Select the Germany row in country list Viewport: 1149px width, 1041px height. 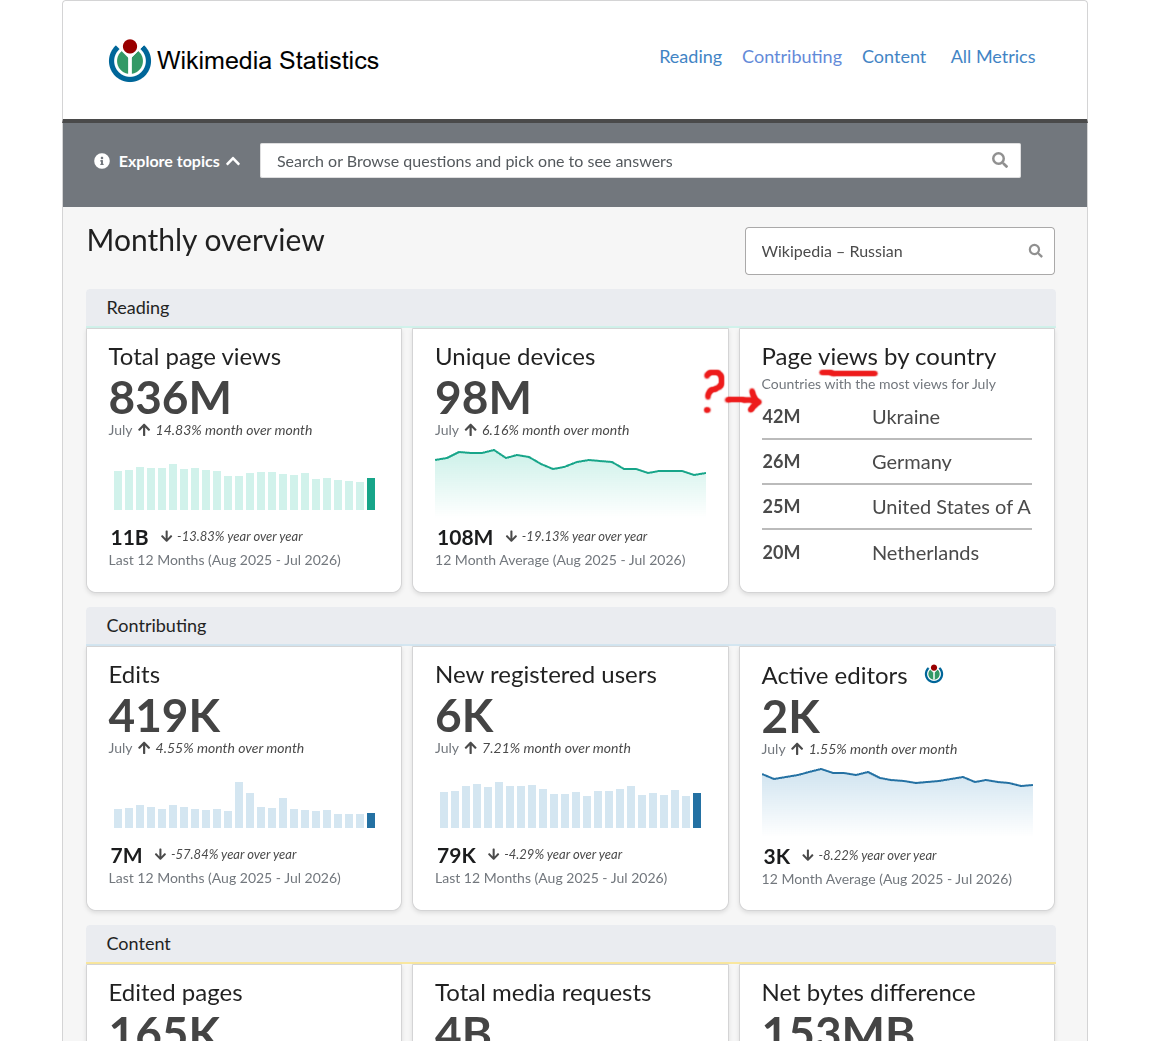tap(896, 462)
